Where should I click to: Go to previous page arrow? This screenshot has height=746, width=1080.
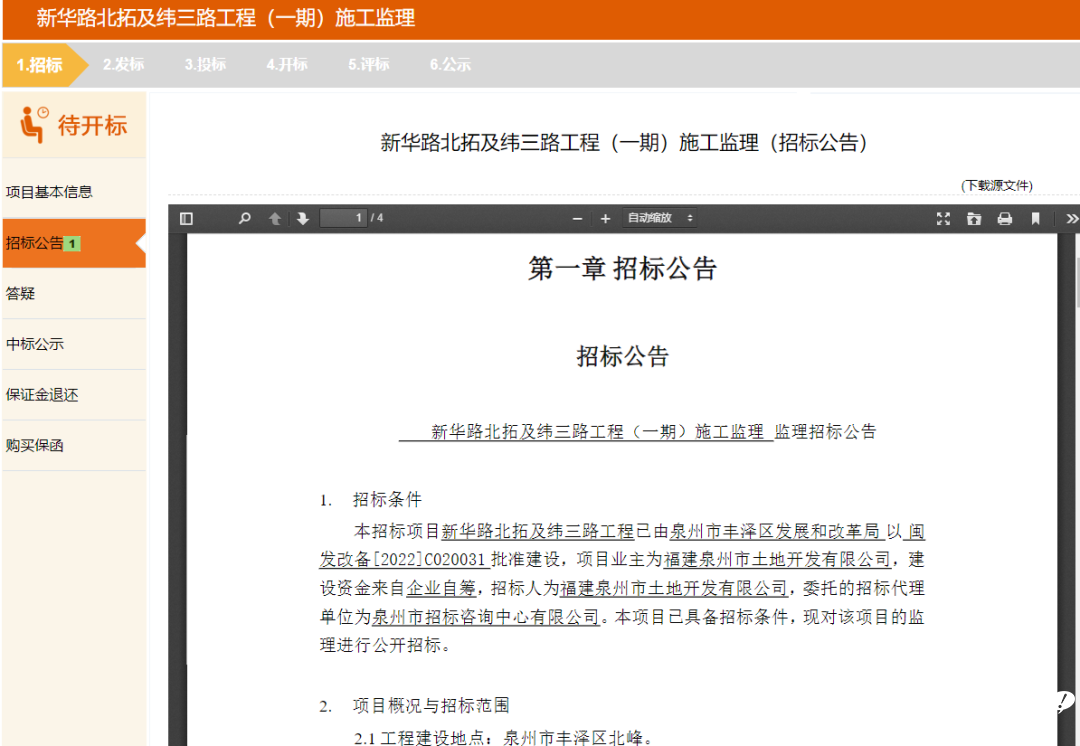tap(275, 218)
